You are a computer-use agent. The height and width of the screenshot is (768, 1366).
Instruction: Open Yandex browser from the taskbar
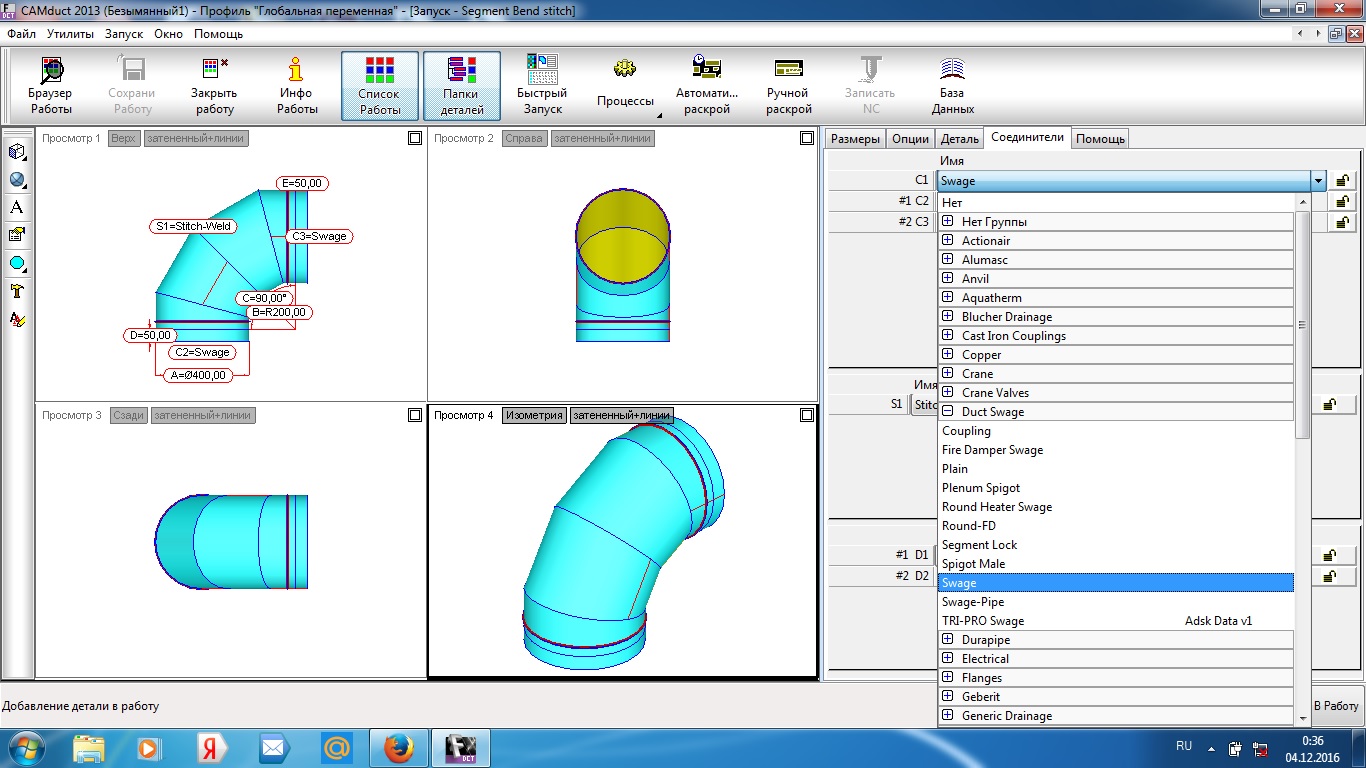click(x=210, y=748)
